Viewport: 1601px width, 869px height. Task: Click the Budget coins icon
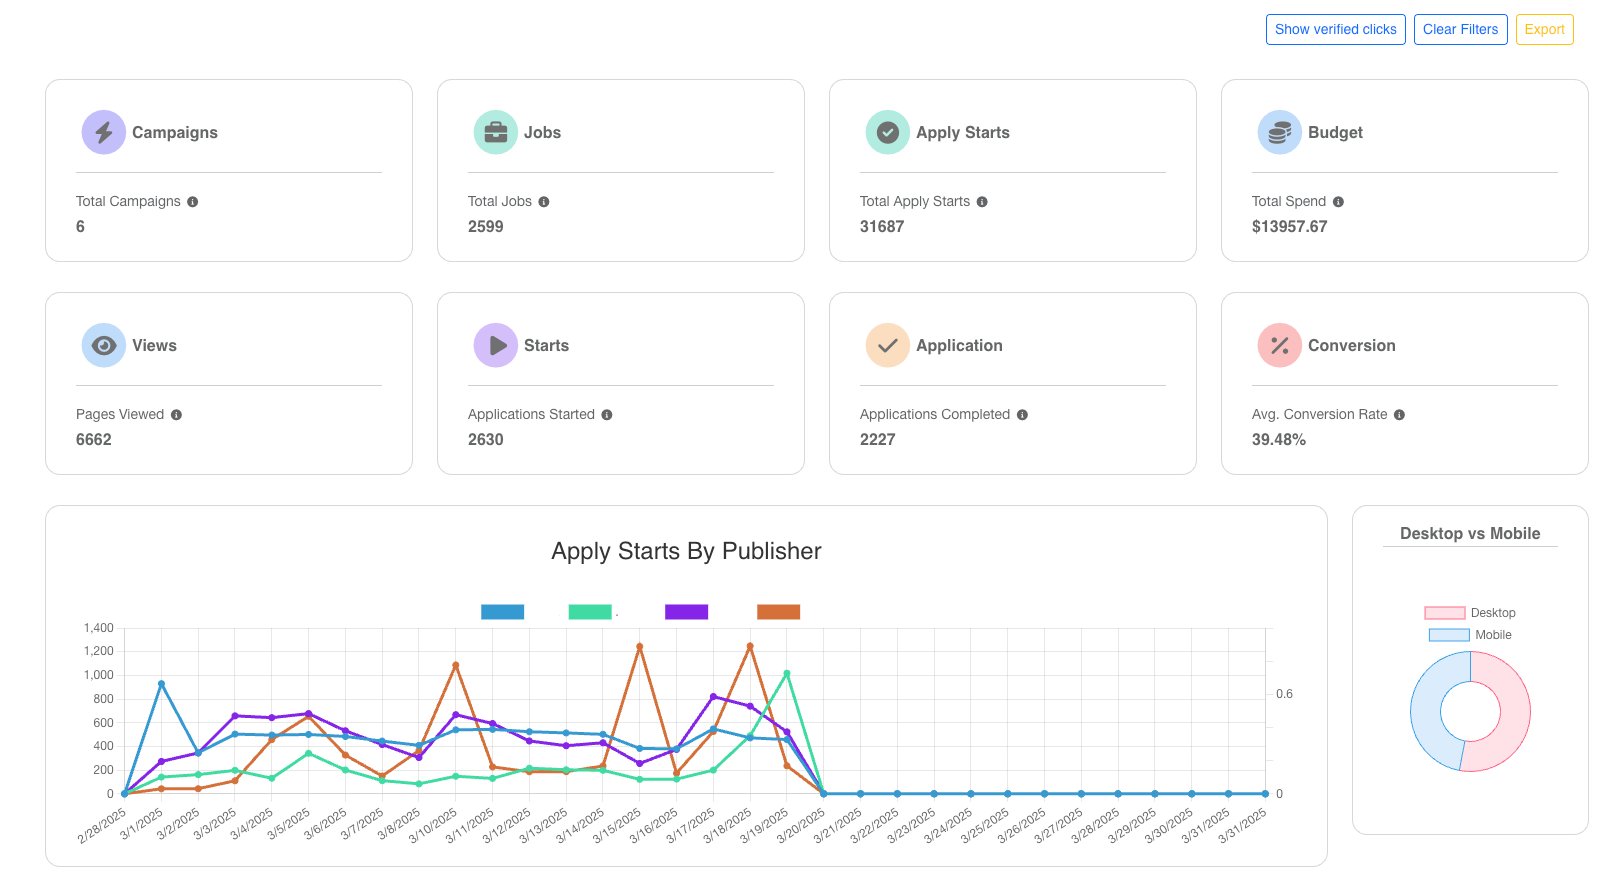1279,132
